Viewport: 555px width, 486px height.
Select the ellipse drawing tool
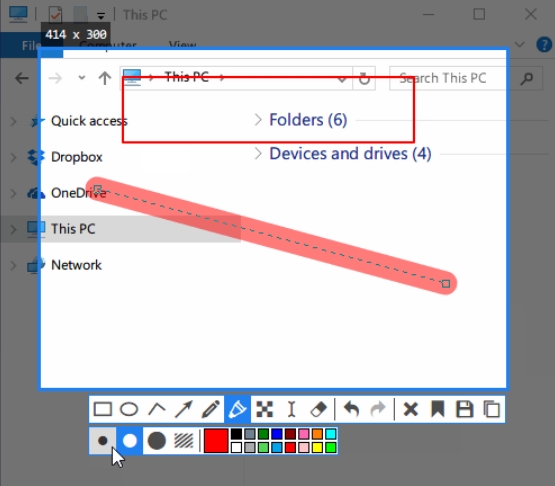[129, 410]
